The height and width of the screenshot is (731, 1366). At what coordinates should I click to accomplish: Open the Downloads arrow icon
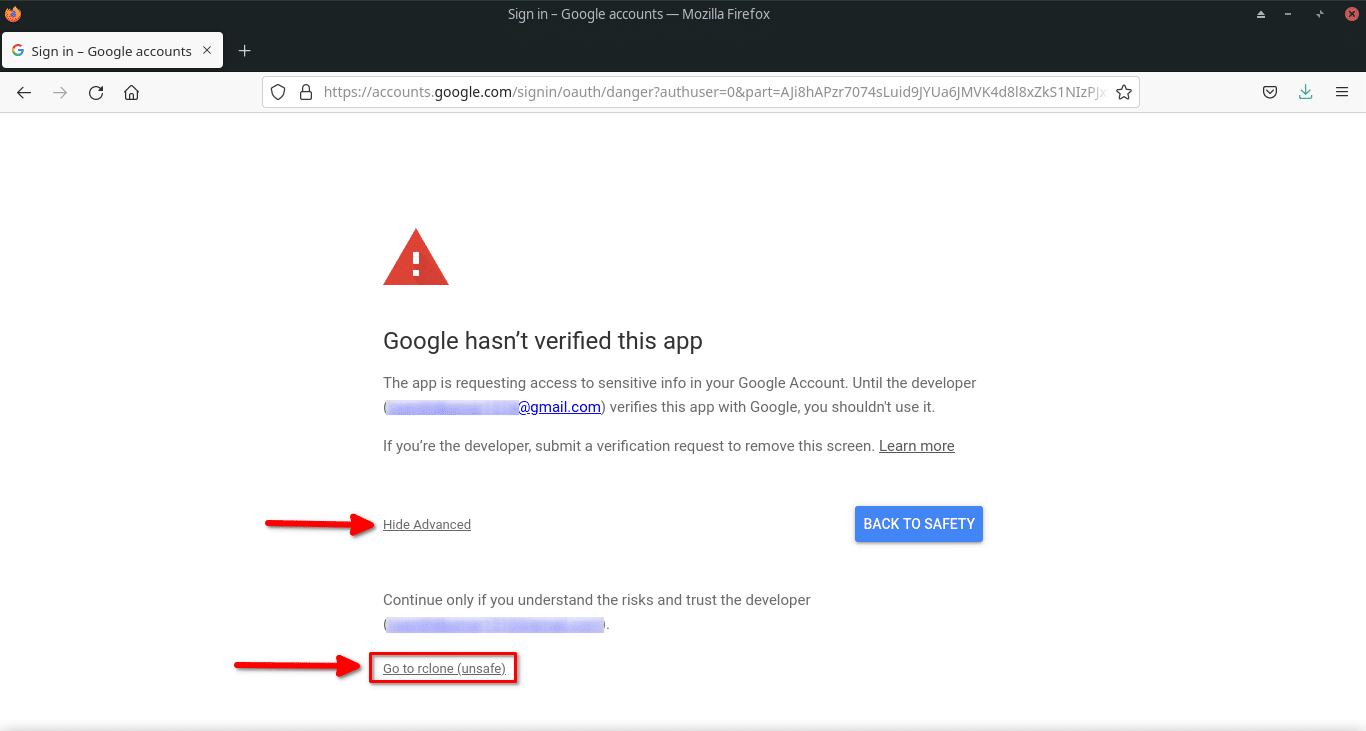[1305, 92]
